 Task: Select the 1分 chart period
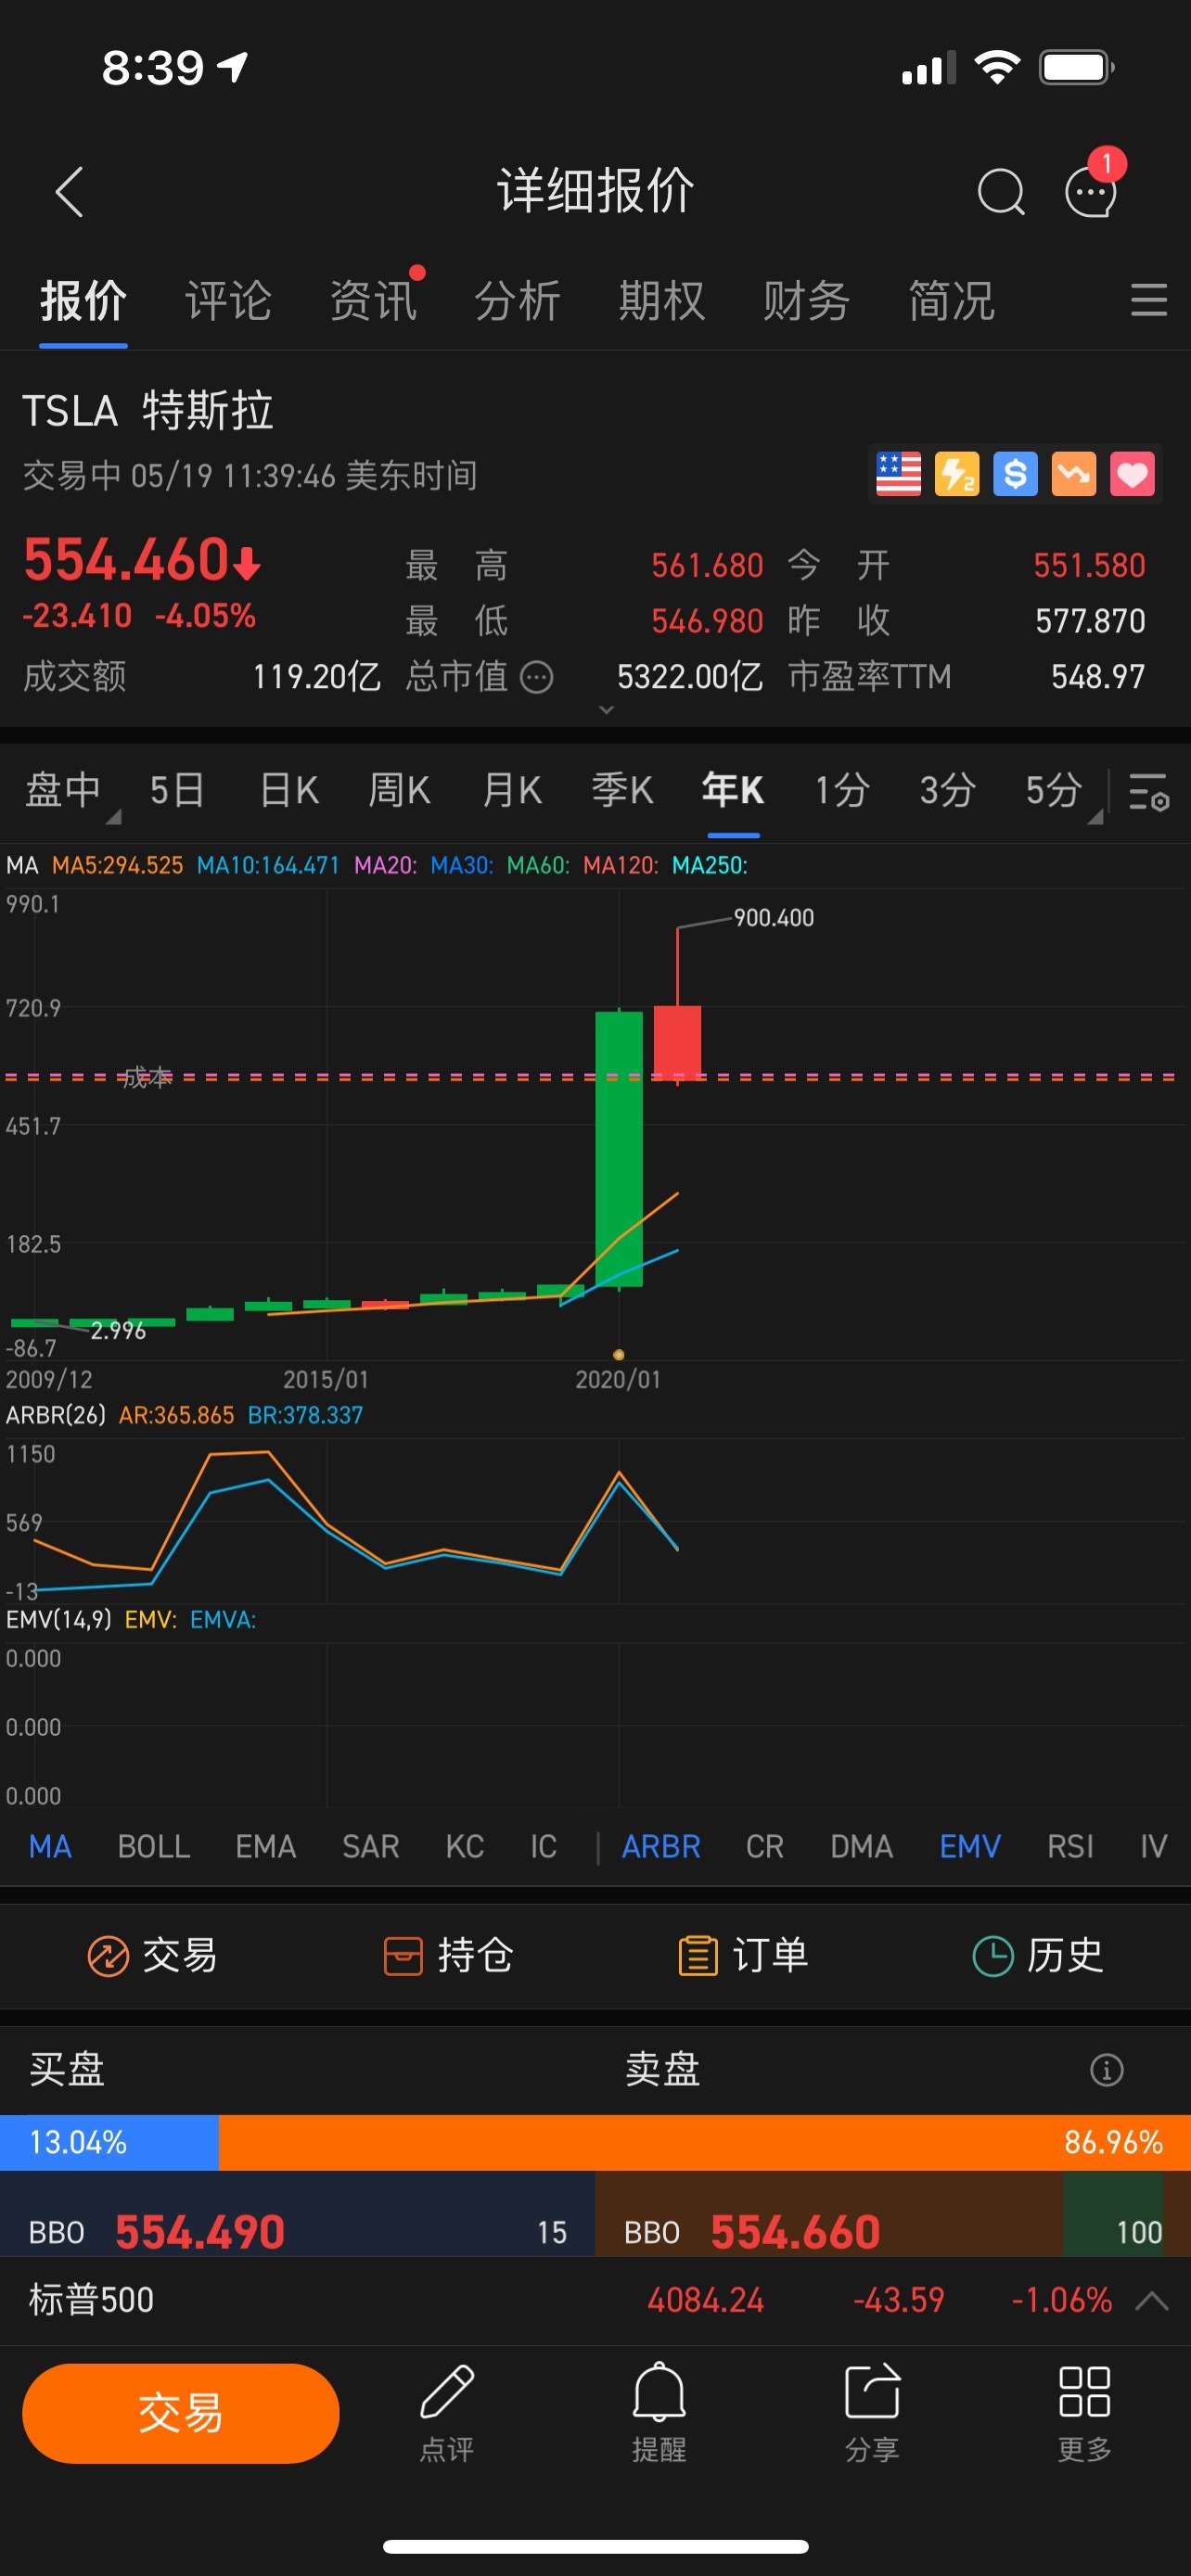pos(842,791)
